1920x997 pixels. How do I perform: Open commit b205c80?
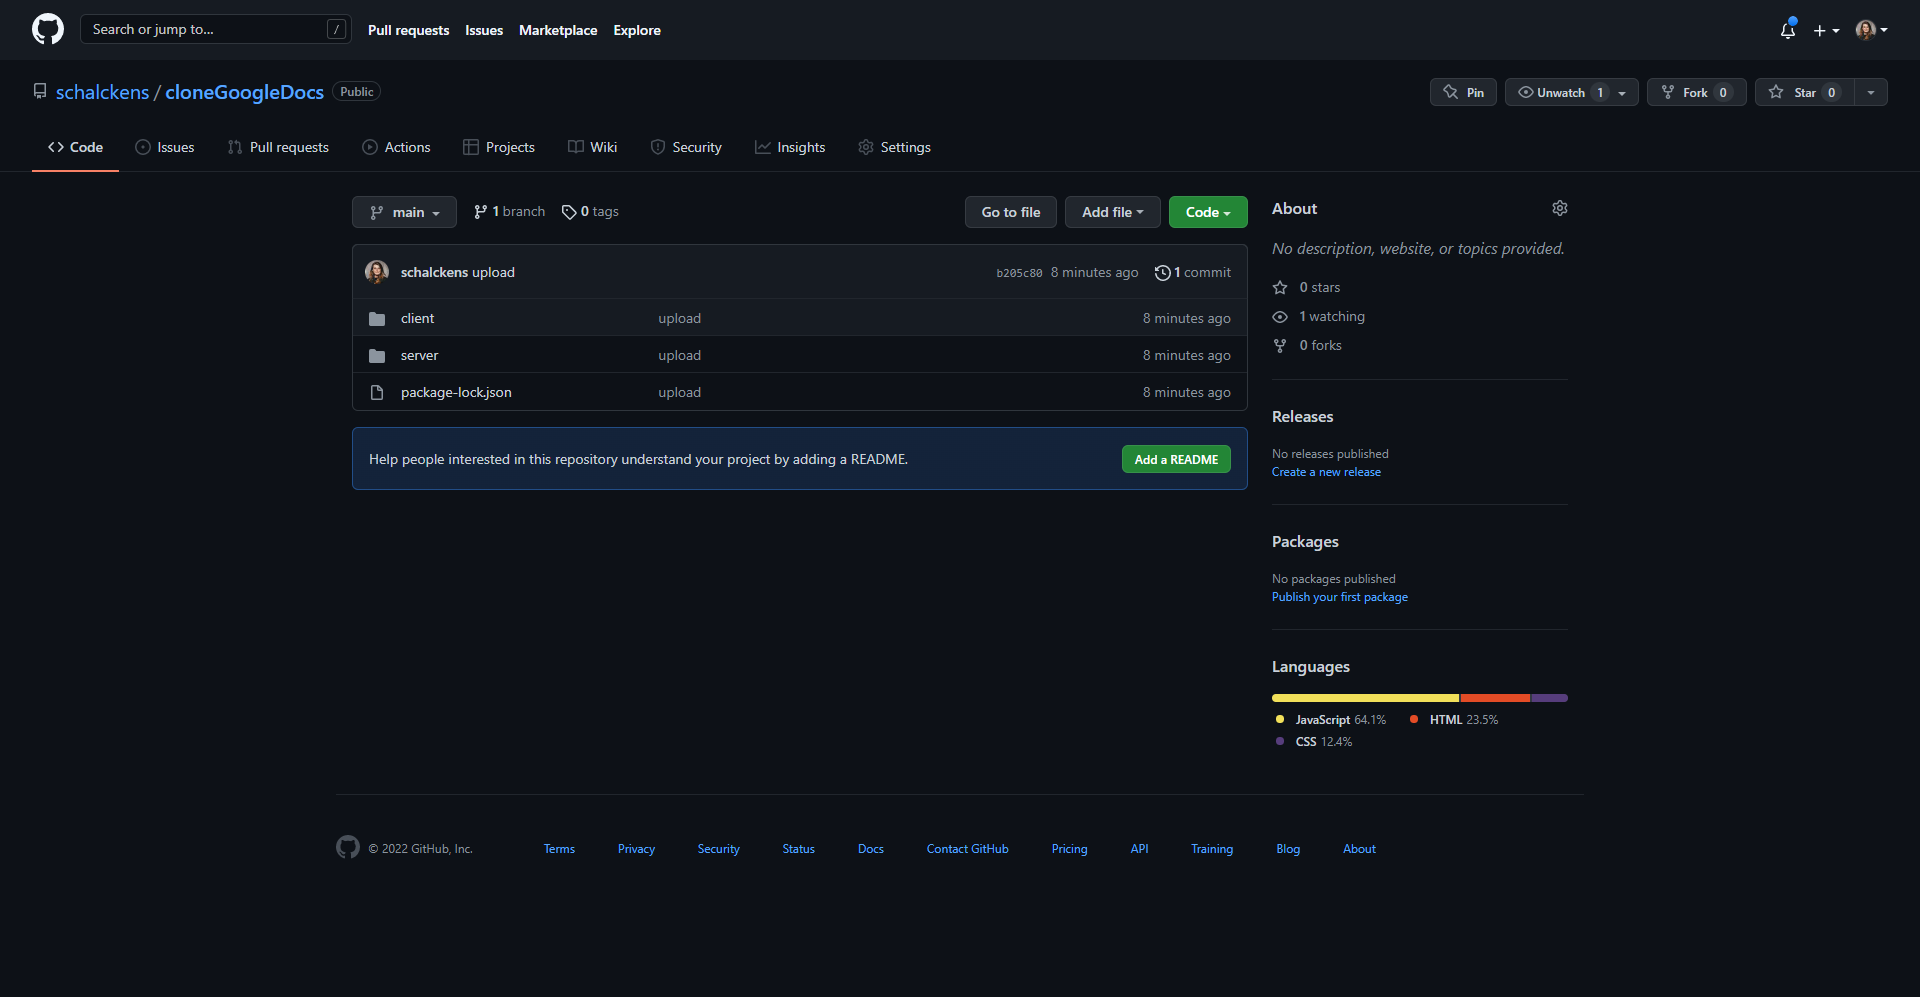coord(1019,273)
